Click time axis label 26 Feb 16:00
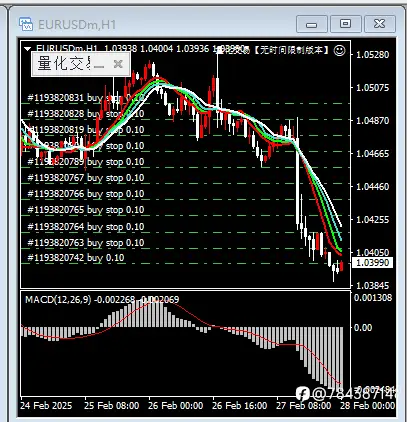Image resolution: width=407 pixels, height=422 pixels. click(x=240, y=406)
